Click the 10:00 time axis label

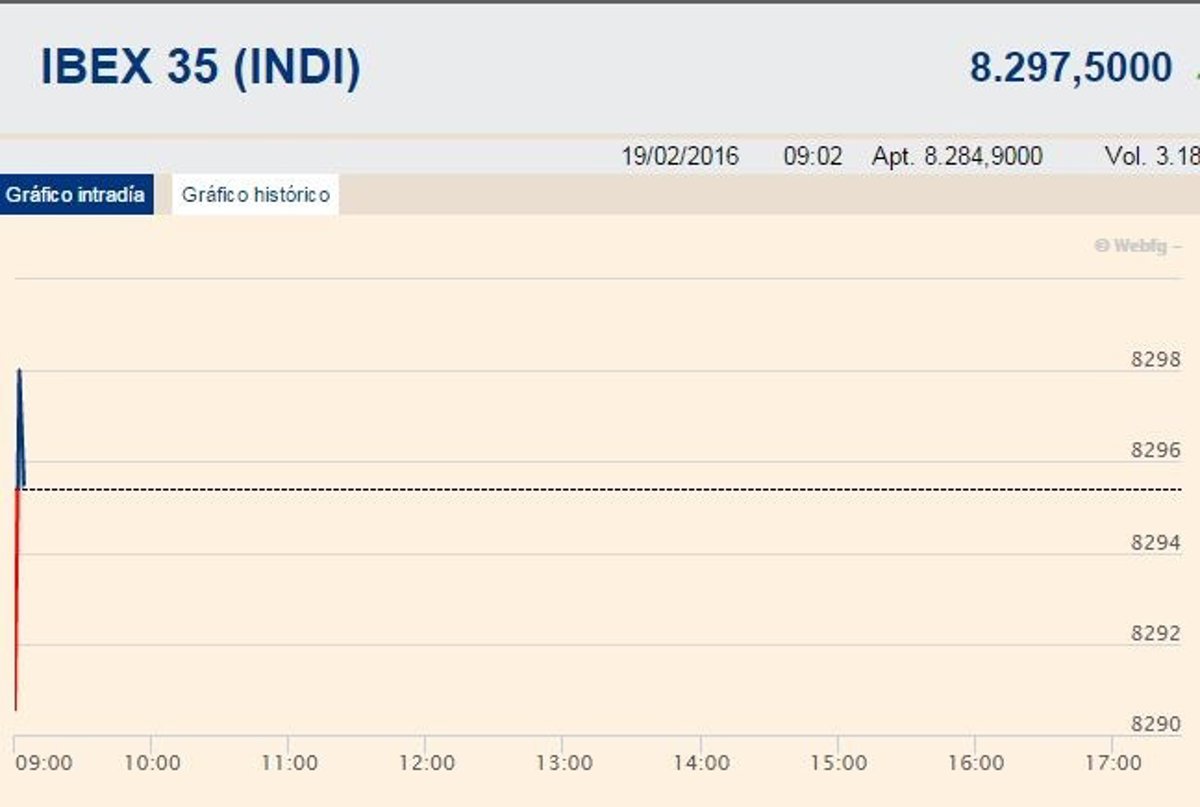[x=151, y=763]
